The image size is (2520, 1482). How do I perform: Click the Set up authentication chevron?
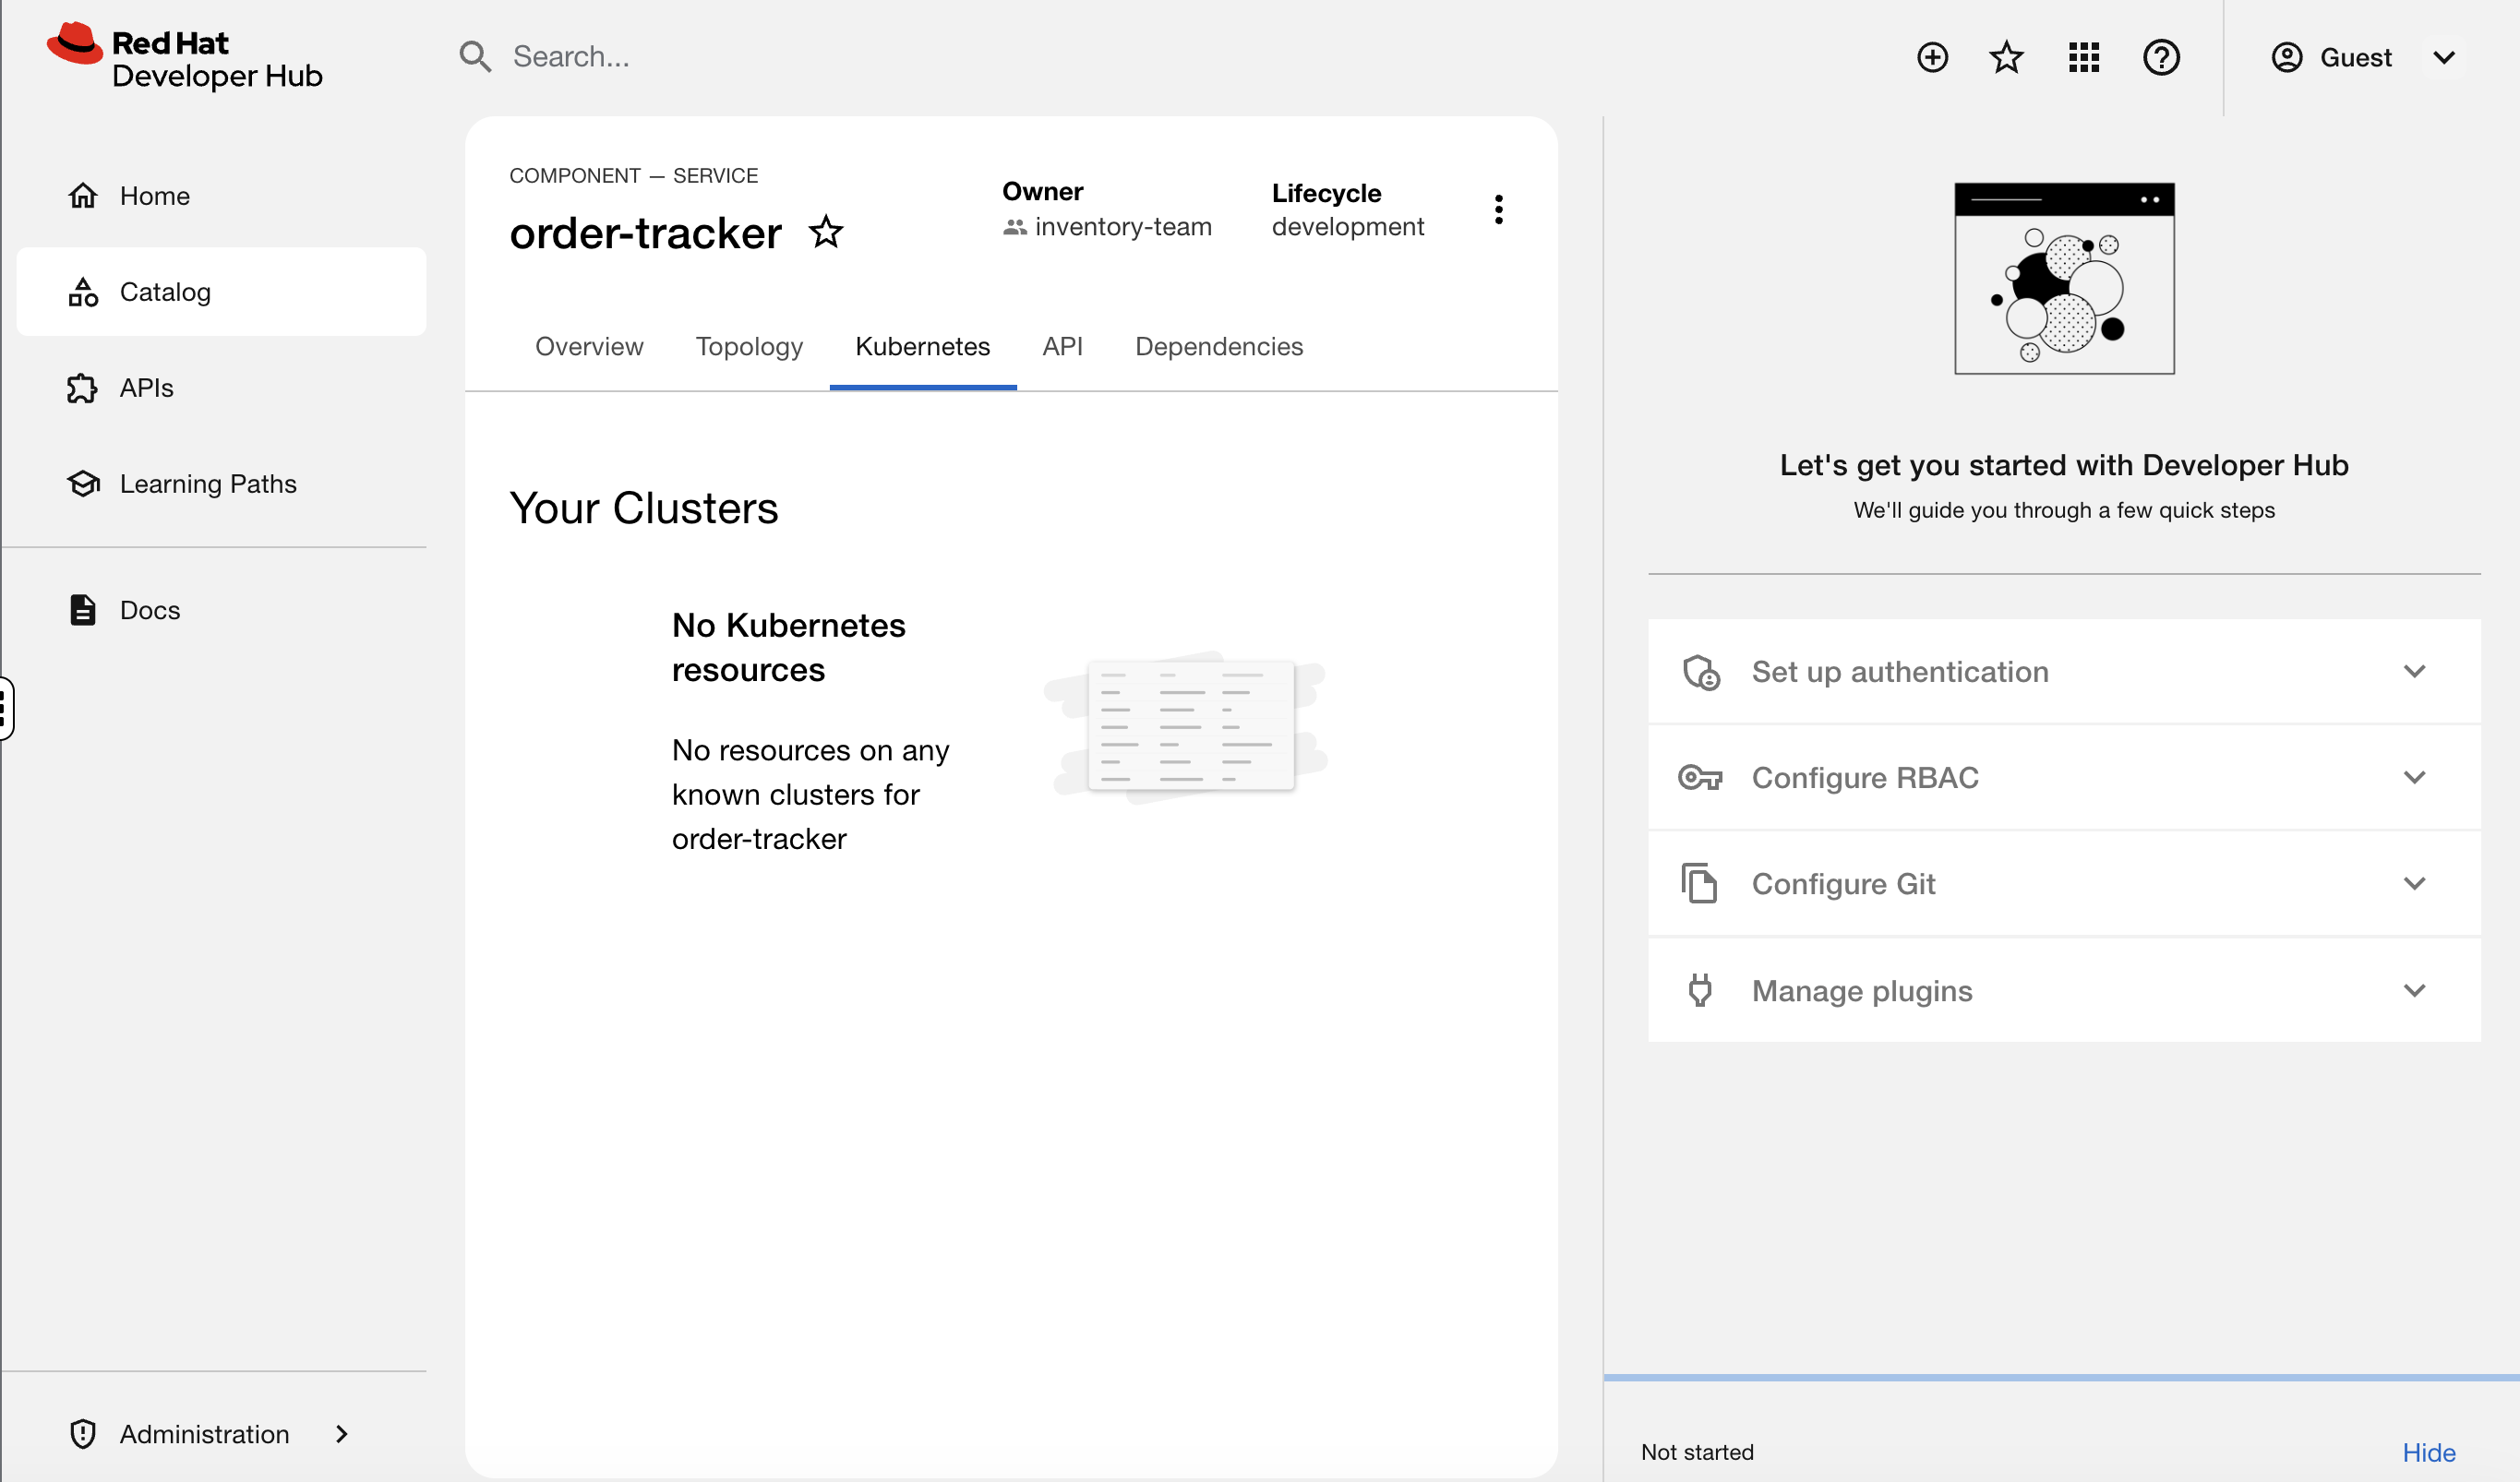pyautogui.click(x=2415, y=671)
